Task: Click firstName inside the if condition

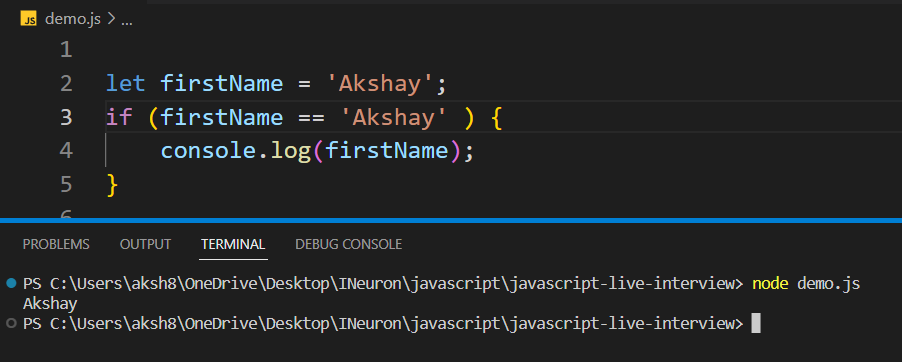Action: coord(221,117)
